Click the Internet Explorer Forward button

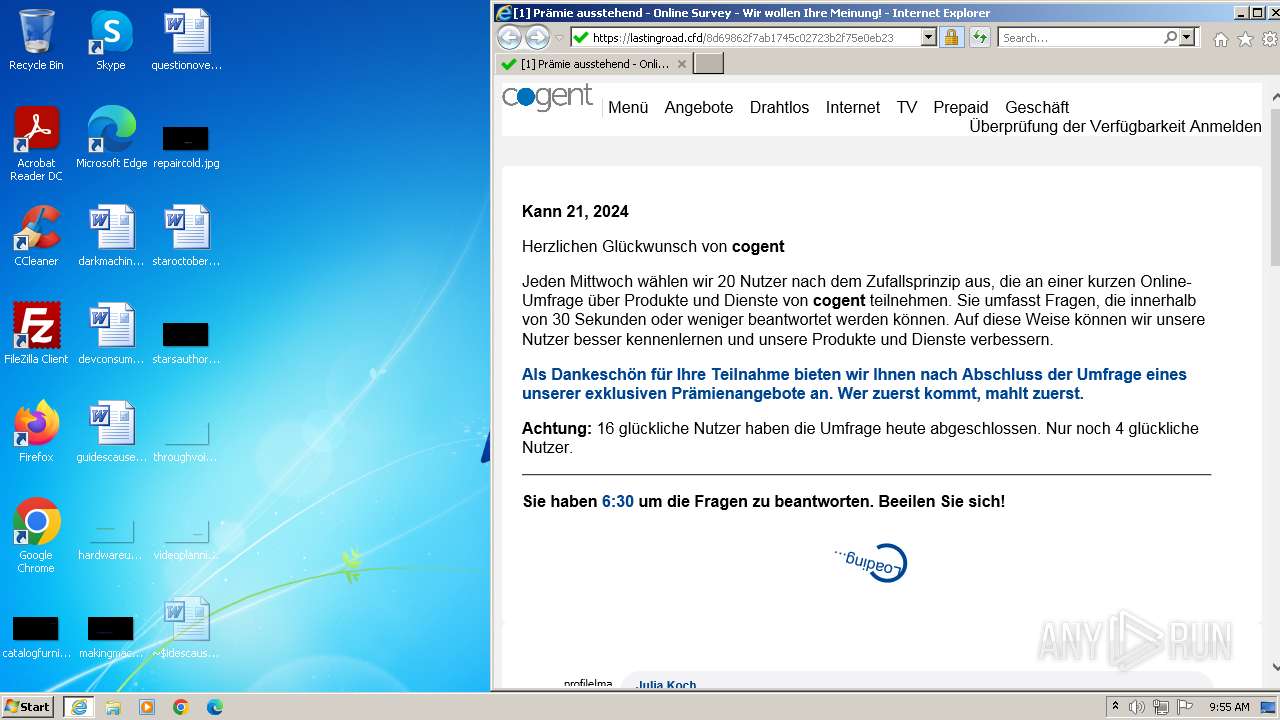click(537, 37)
